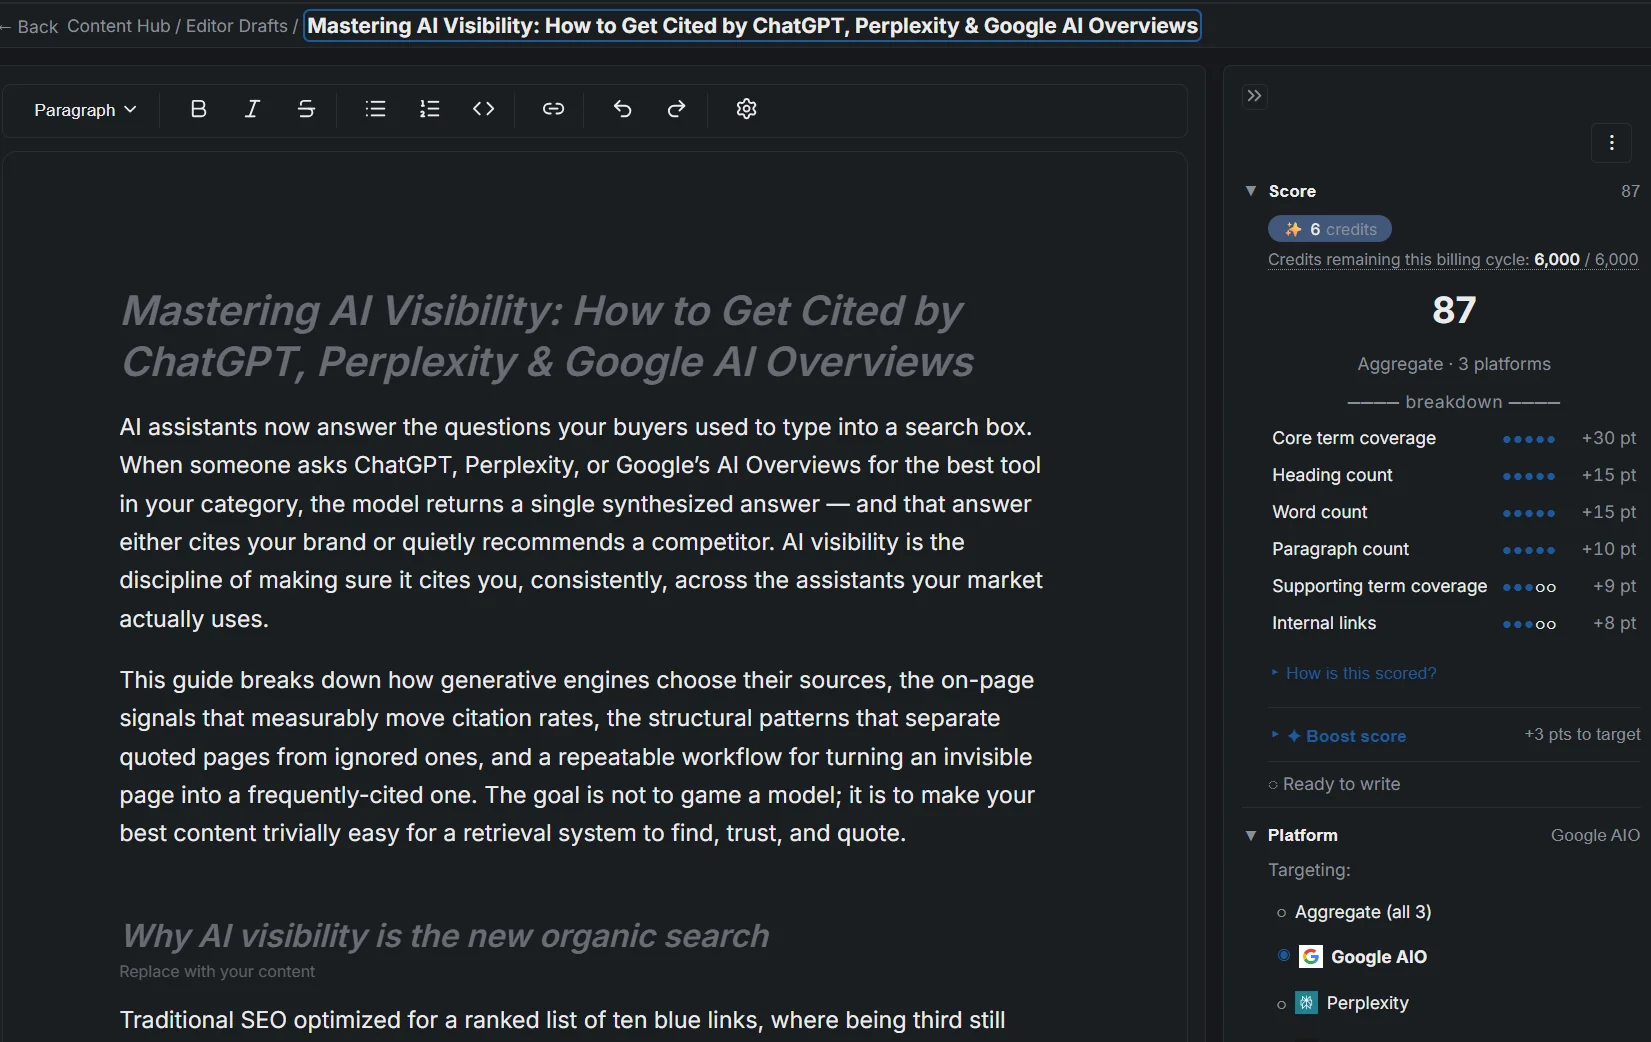This screenshot has width=1651, height=1042.
Task: Insert a numbered list
Action: click(x=429, y=109)
